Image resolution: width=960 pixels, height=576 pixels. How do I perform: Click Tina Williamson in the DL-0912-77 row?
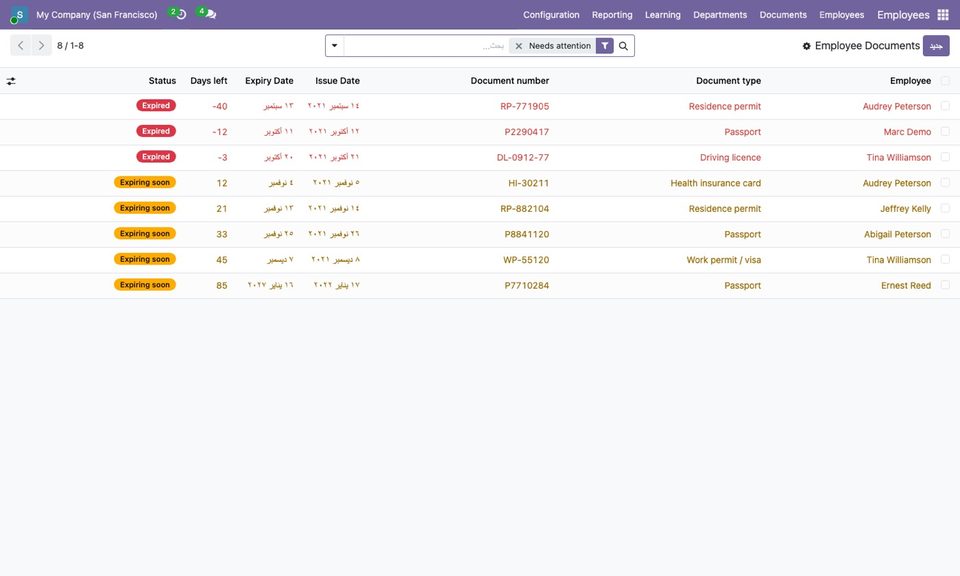point(899,157)
